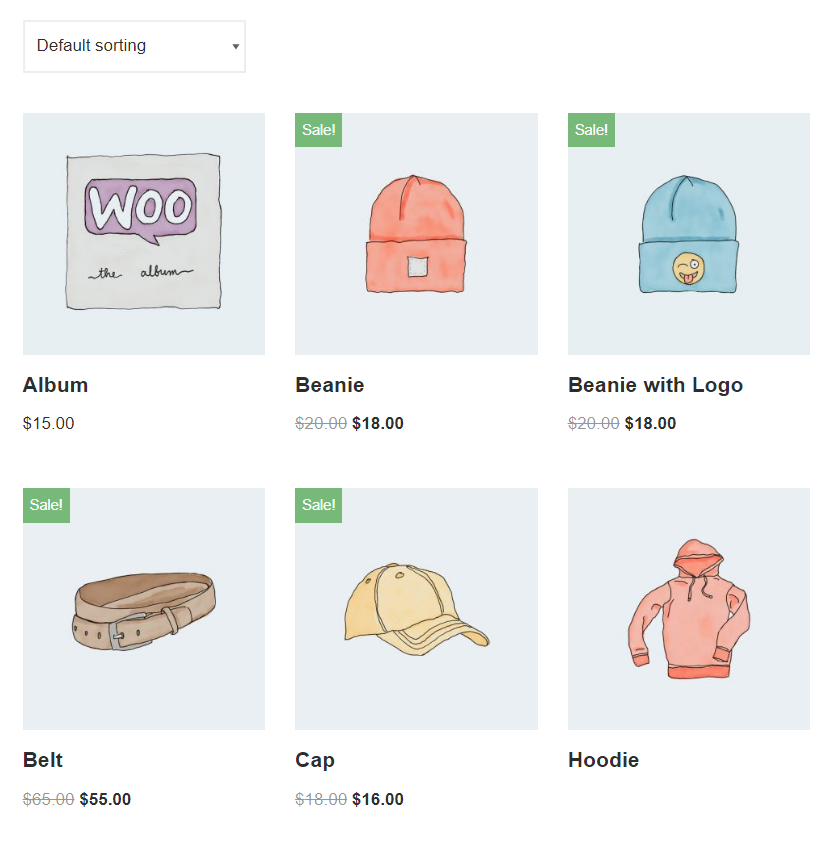This screenshot has height=848, width=826.
Task: Click the $15.00 price under Album
Action: (48, 423)
